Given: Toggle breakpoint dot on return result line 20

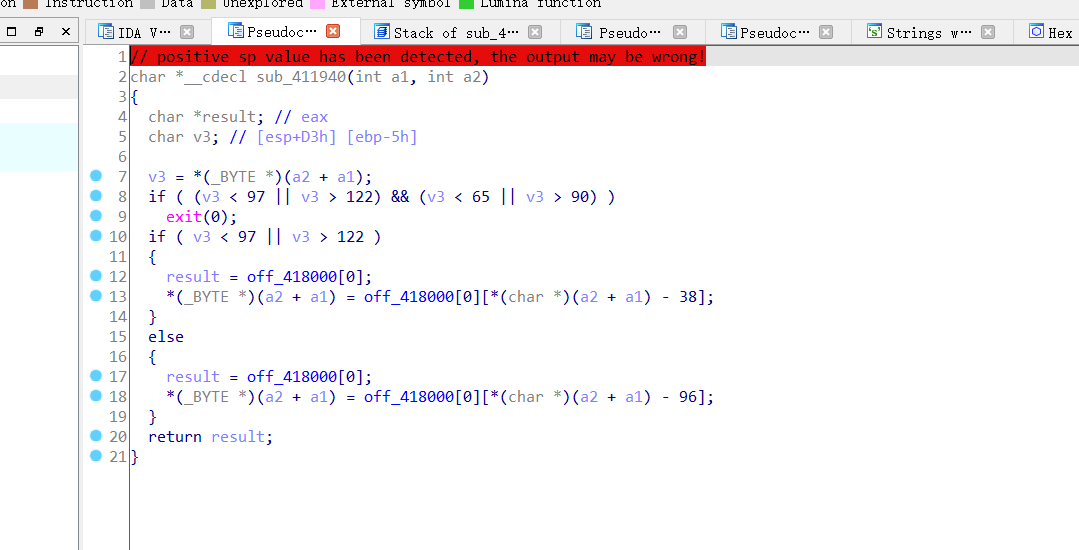Looking at the screenshot, I should (96, 436).
